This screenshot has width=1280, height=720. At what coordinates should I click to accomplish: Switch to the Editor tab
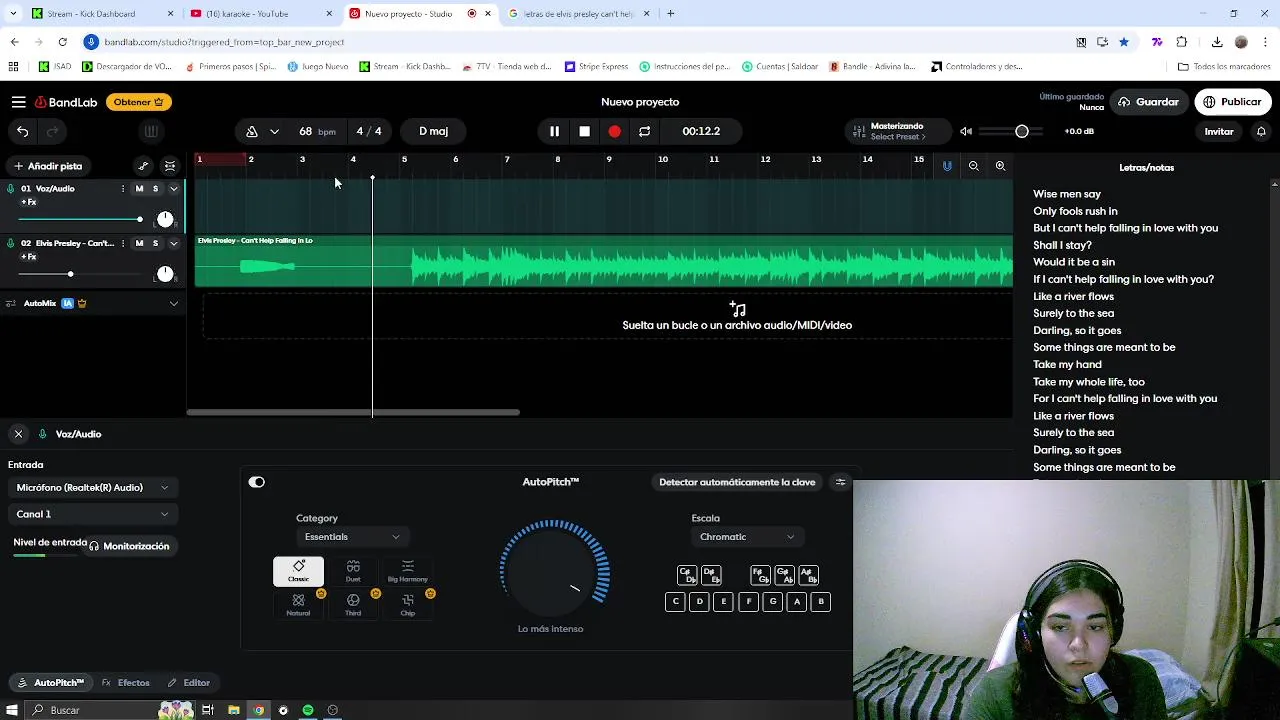point(189,683)
